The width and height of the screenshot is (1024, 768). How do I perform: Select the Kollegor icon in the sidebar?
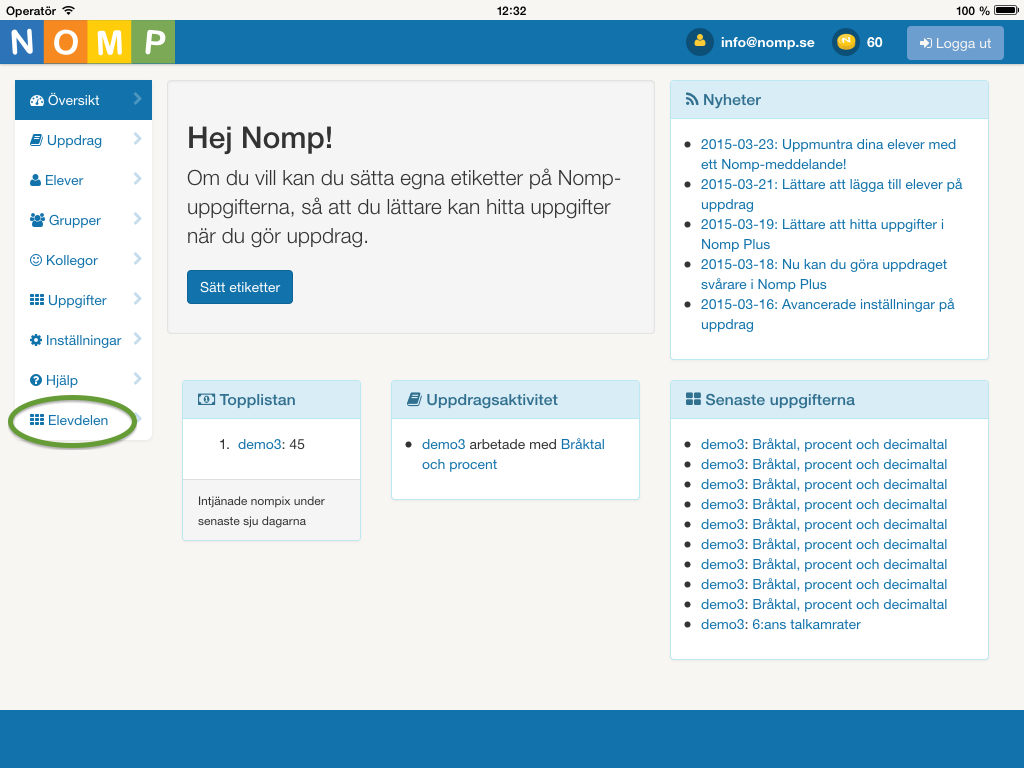[34, 260]
